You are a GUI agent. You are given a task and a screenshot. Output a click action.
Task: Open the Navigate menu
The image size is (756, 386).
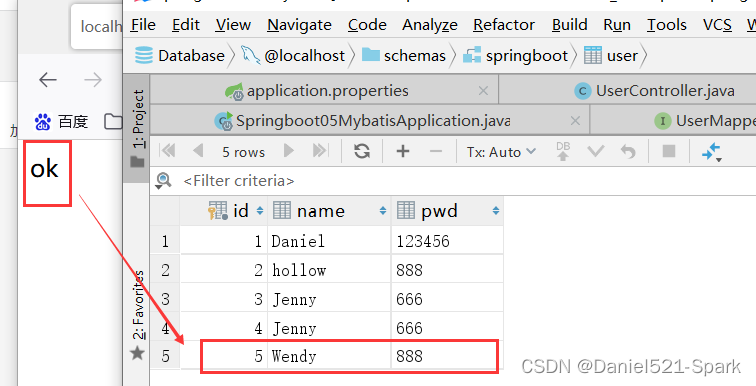pyautogui.click(x=299, y=25)
